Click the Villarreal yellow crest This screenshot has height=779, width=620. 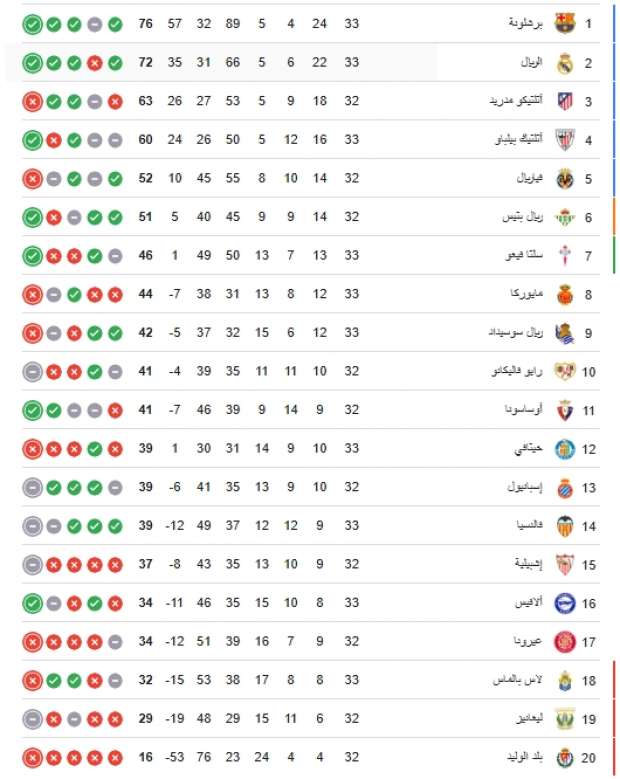[565, 179]
